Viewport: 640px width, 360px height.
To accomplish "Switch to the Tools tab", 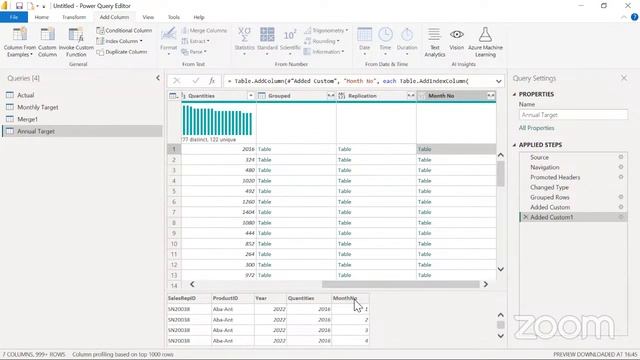I will coord(173,17).
